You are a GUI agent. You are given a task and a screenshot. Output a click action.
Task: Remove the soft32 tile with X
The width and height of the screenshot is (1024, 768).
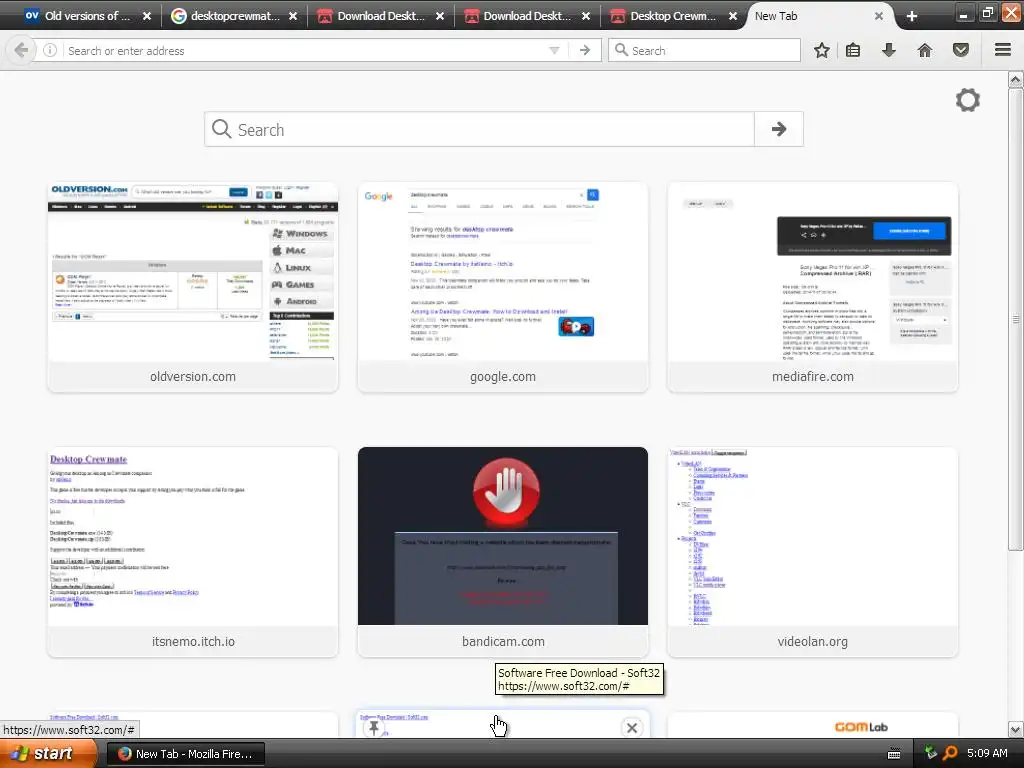coord(632,728)
